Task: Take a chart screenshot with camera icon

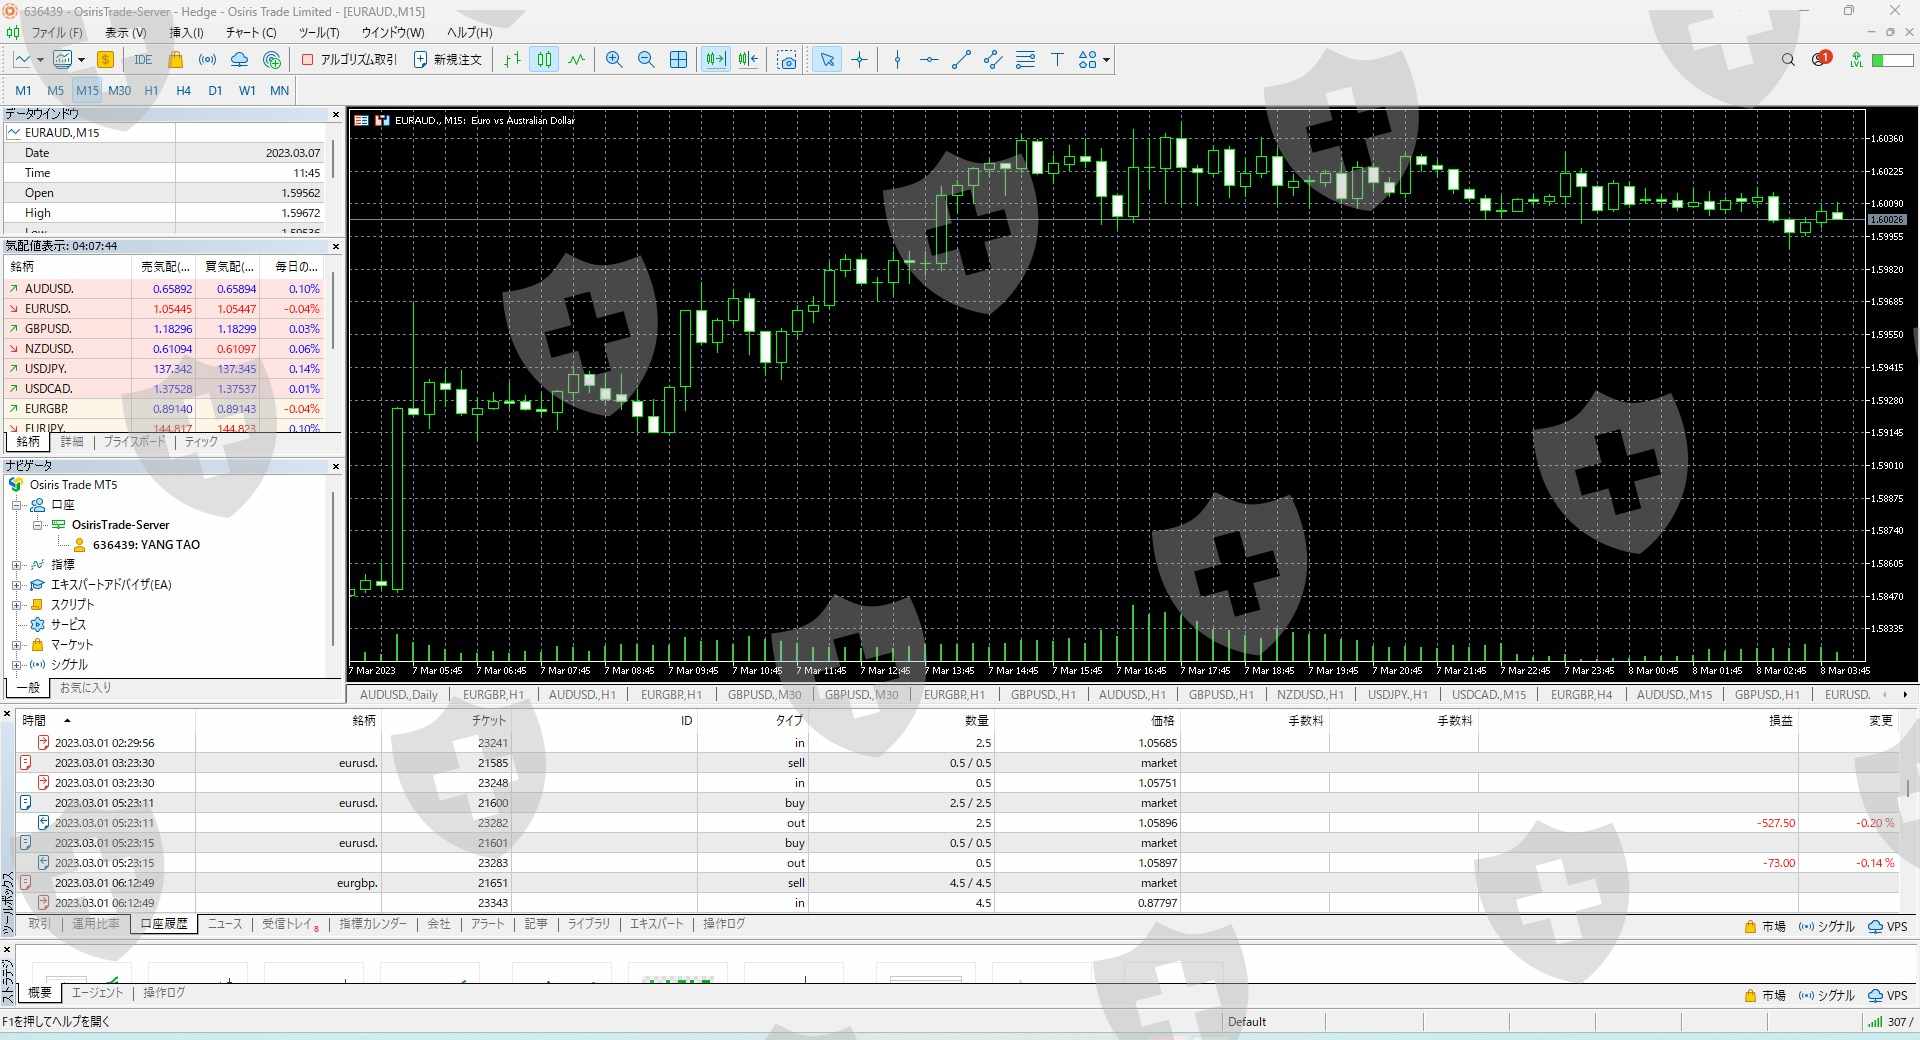Action: (x=787, y=60)
